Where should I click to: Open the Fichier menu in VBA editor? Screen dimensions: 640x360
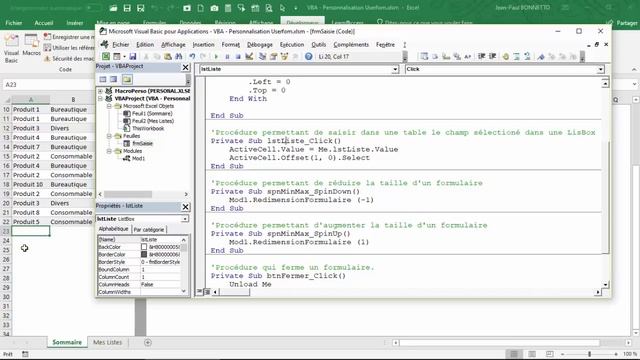(x=120, y=44)
